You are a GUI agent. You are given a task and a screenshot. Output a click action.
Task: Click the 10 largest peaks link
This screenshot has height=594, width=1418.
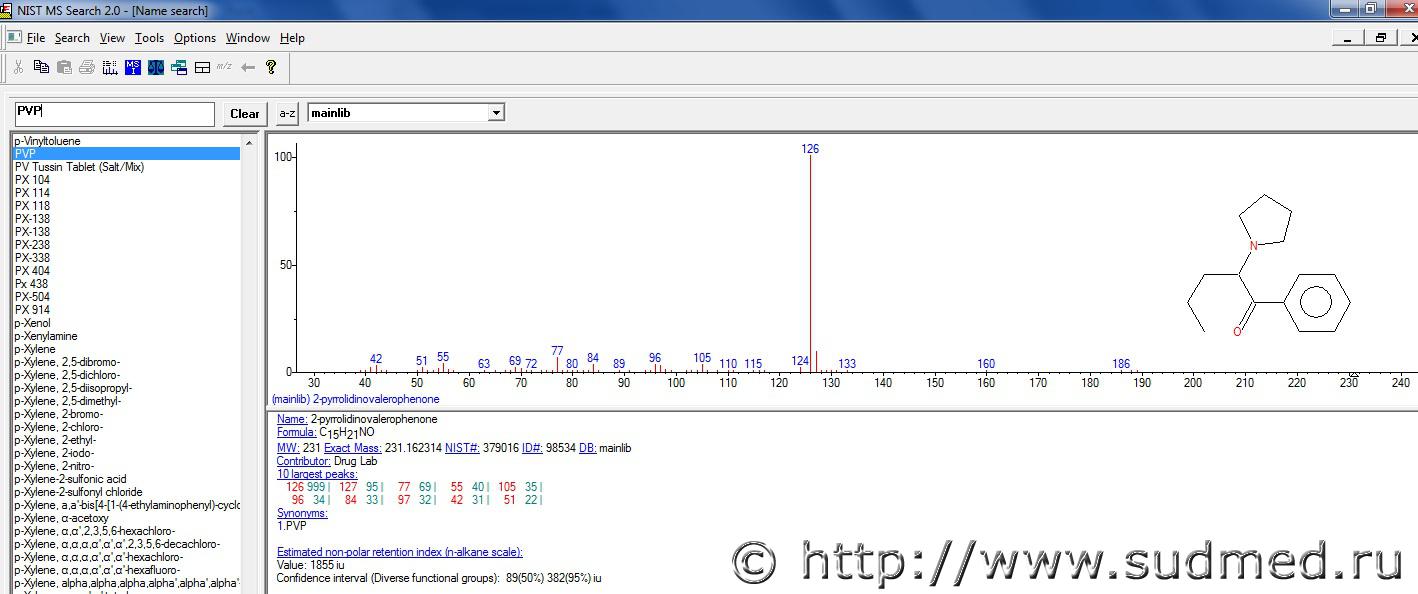click(x=317, y=474)
